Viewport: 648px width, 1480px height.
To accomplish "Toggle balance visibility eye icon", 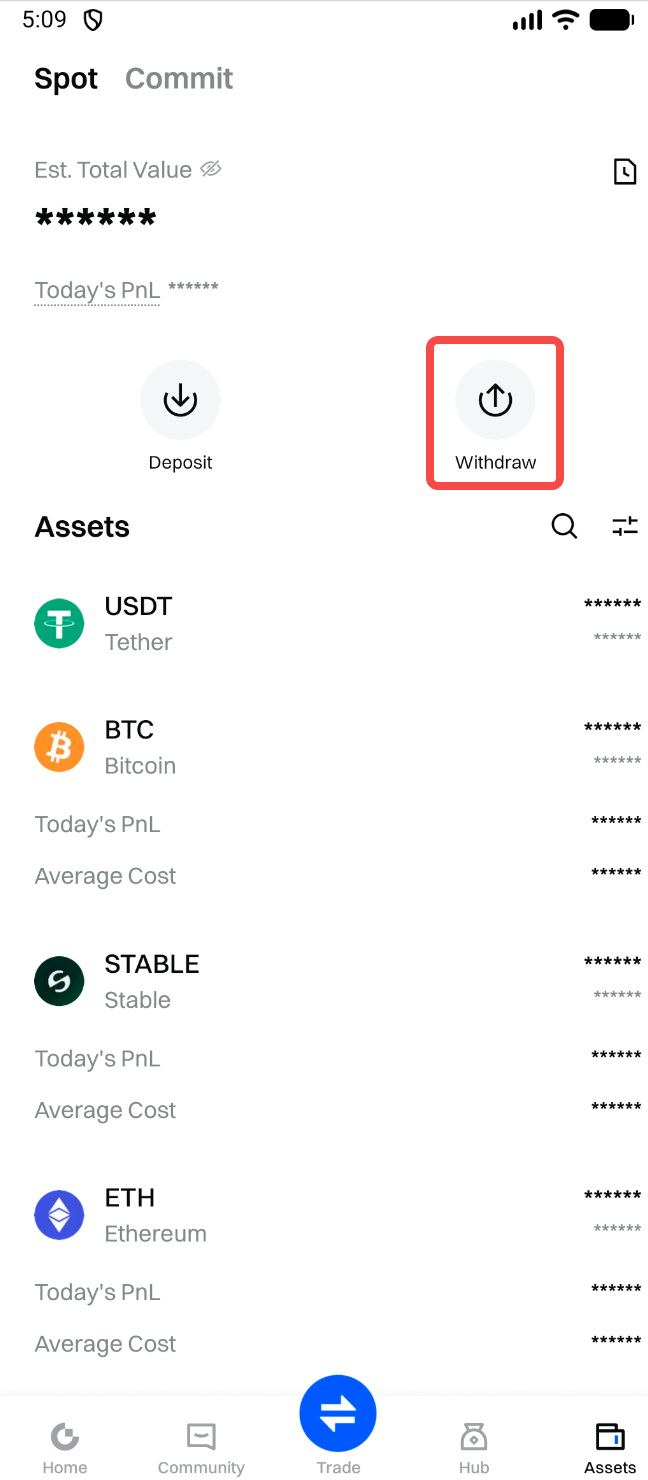I will 210,170.
